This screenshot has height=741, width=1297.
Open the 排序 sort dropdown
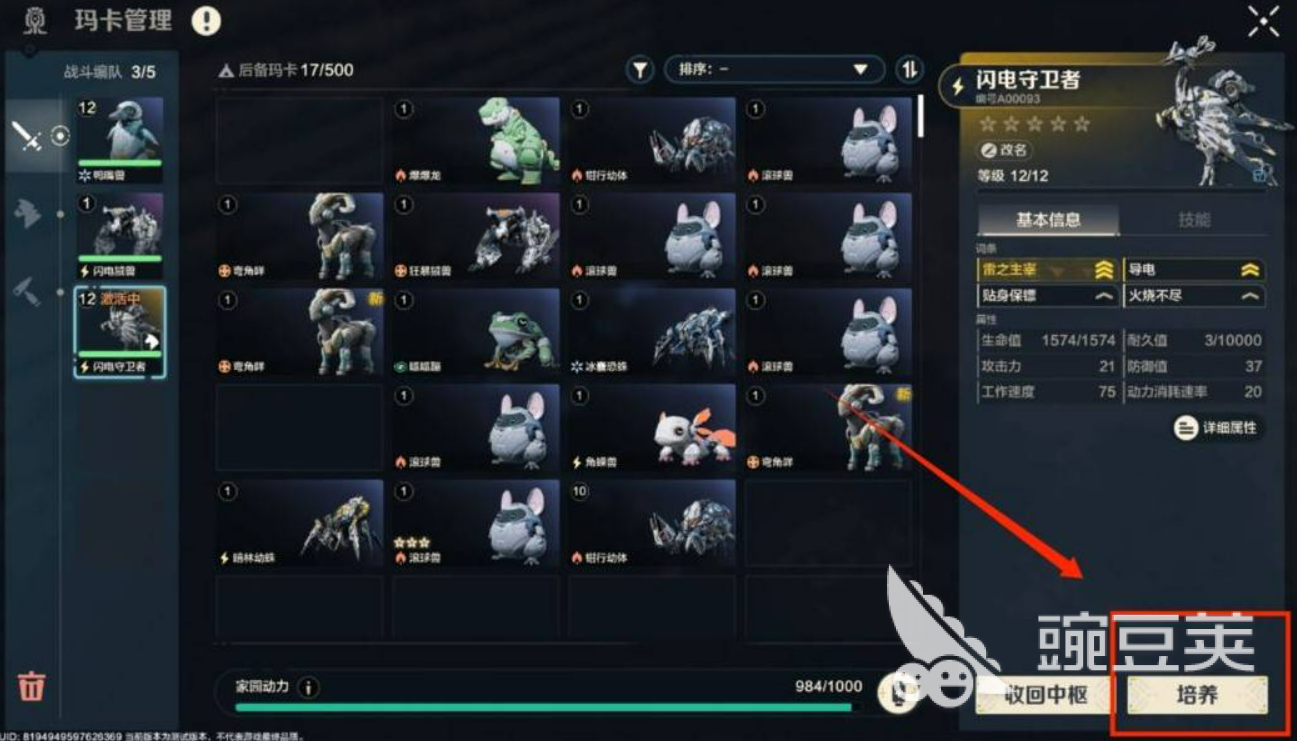[774, 70]
